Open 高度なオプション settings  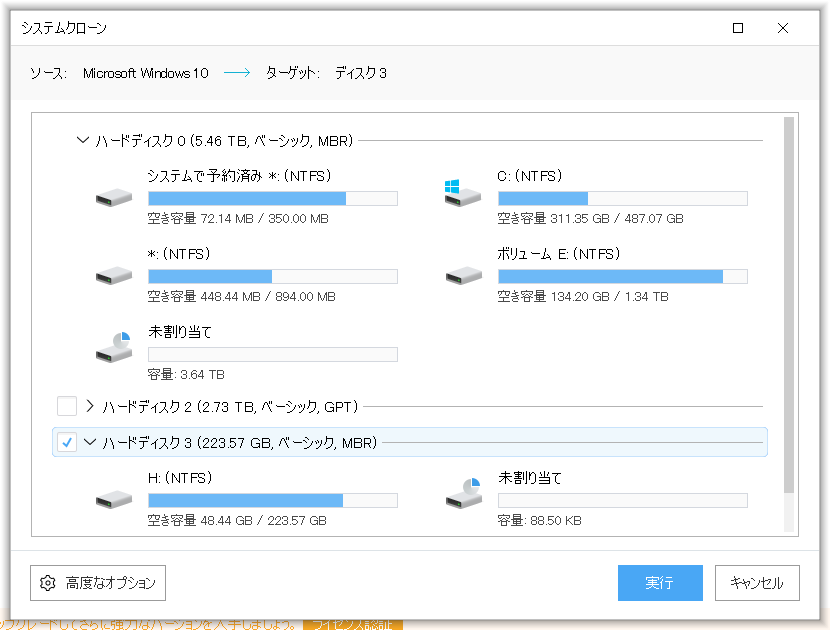click(97, 583)
